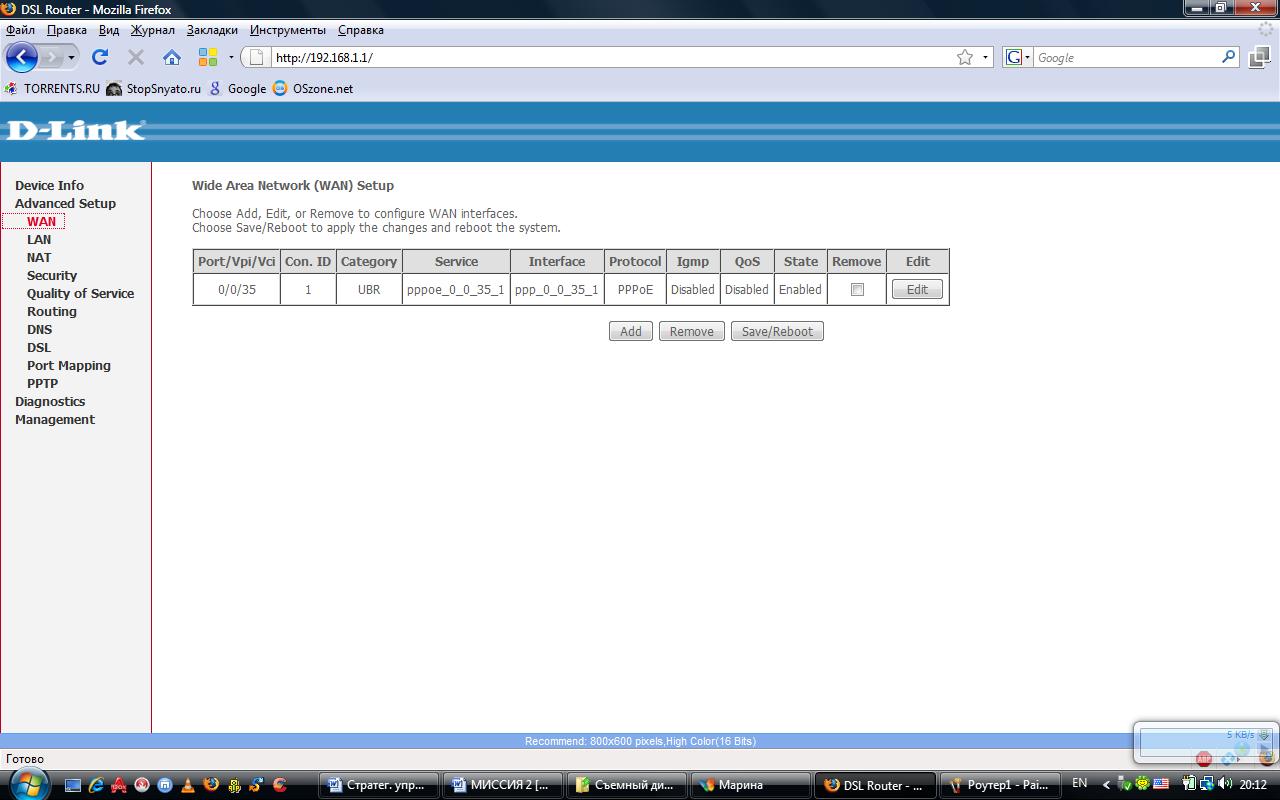Click the Firefox icon in the title bar
Viewport: 1280px width, 800px height.
(9, 9)
